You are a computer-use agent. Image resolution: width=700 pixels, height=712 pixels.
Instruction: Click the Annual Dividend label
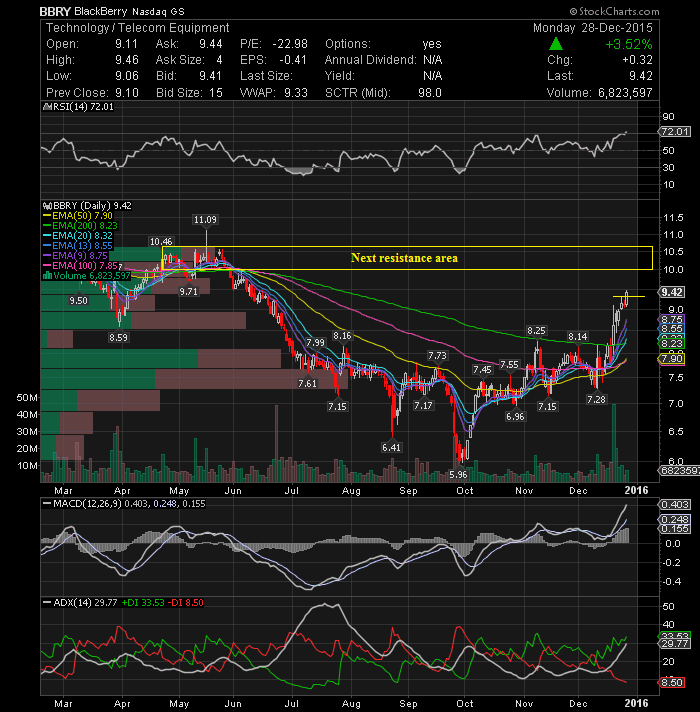370,60
